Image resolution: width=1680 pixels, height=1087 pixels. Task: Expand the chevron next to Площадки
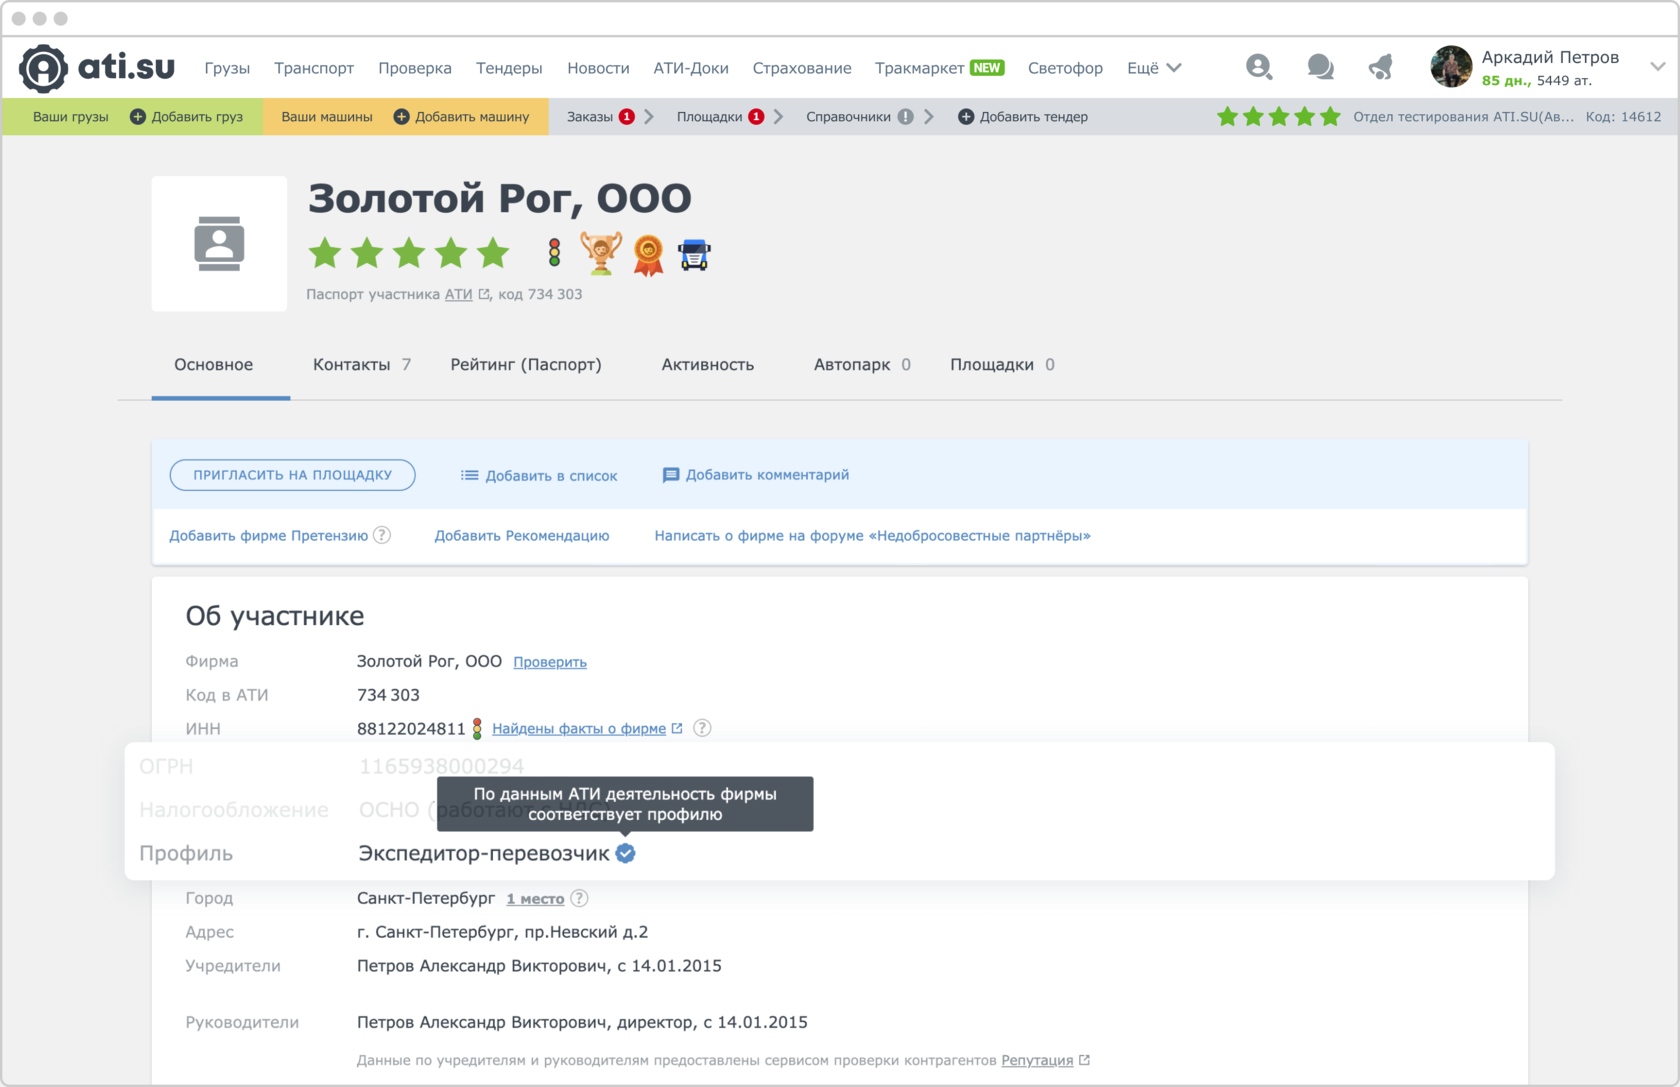(x=778, y=117)
